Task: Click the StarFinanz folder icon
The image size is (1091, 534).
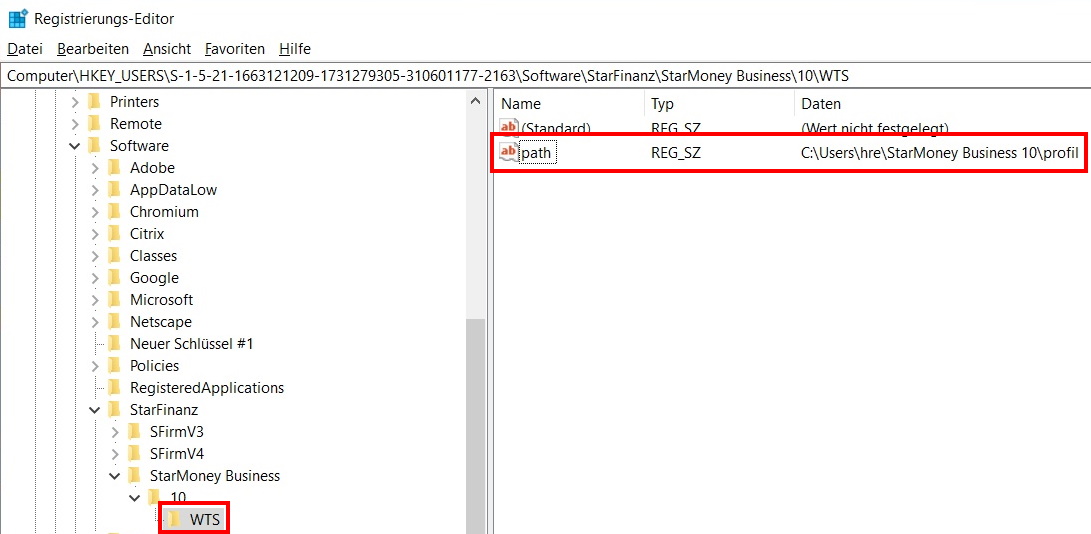Action: coord(114,409)
